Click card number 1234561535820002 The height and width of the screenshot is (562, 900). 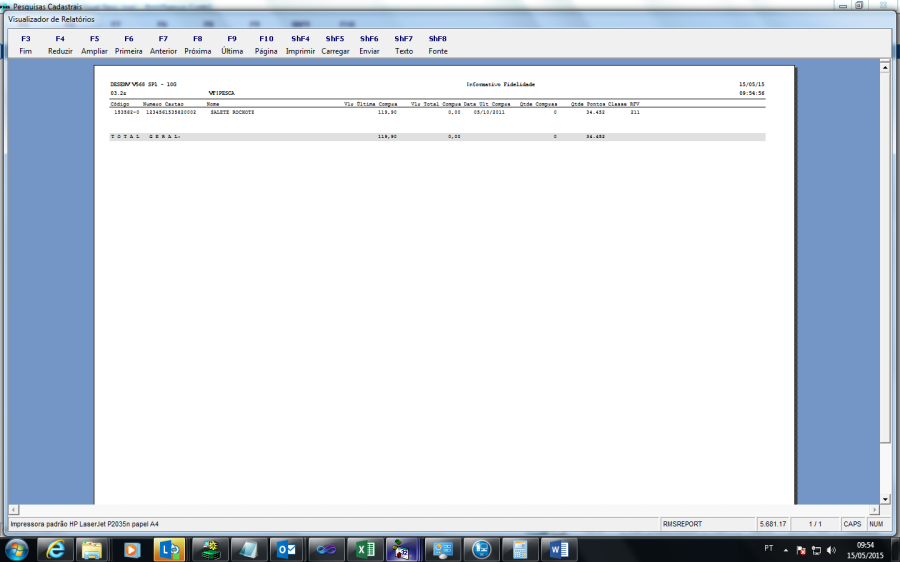point(170,113)
